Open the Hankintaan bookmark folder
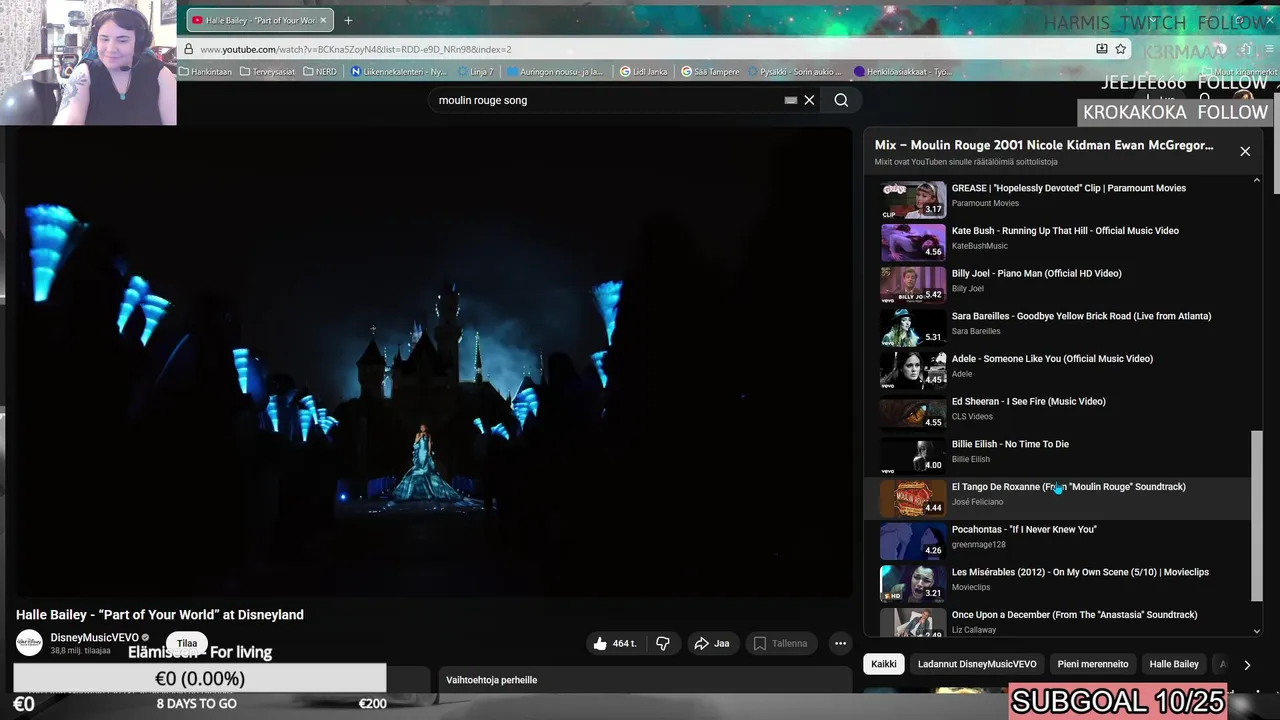The image size is (1280, 720). (x=205, y=72)
